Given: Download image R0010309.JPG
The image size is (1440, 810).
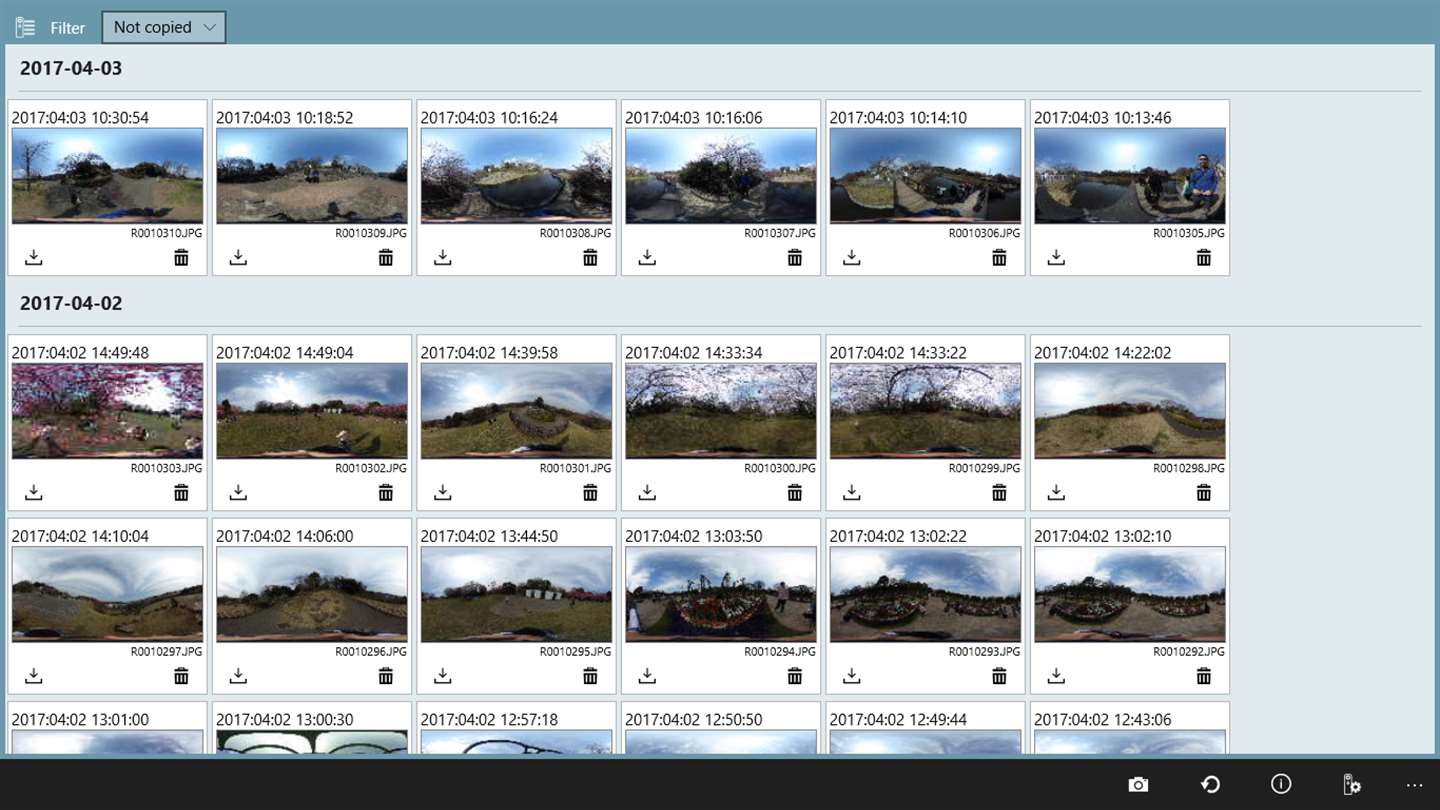Looking at the screenshot, I should point(238,258).
